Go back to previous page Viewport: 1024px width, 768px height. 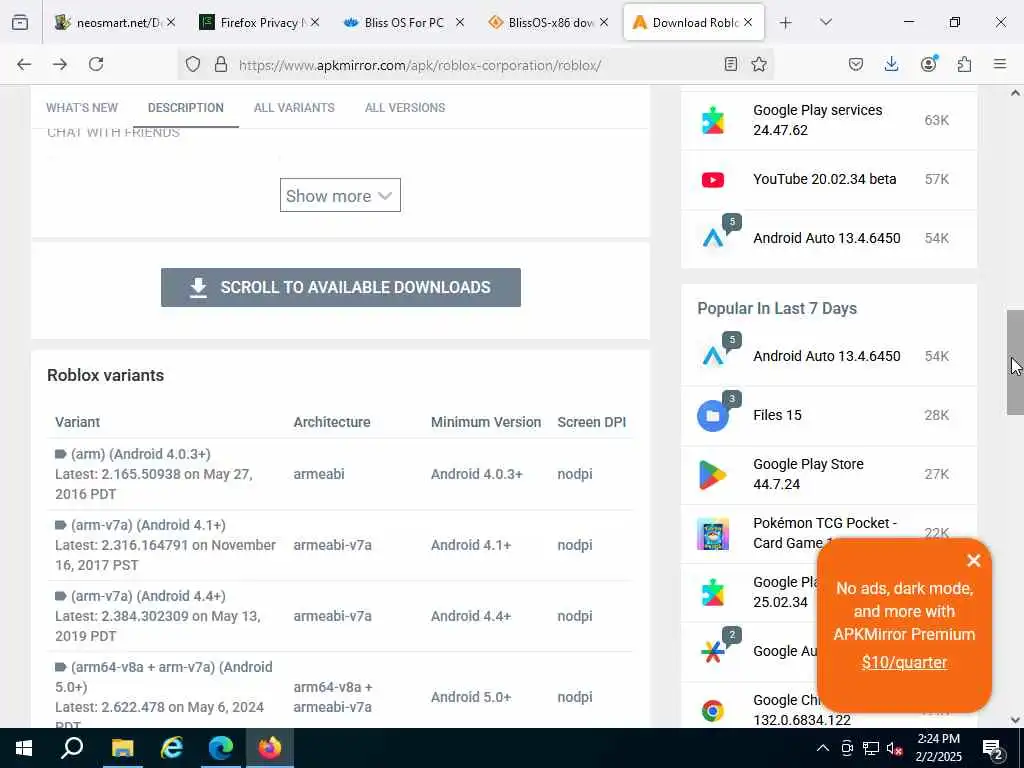[x=24, y=64]
